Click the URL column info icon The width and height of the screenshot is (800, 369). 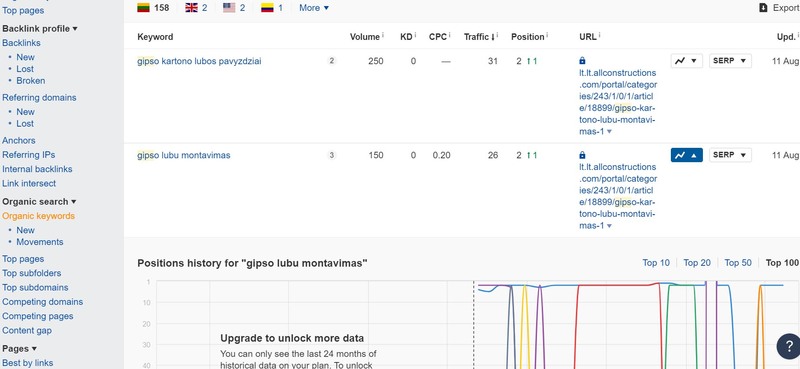point(599,35)
